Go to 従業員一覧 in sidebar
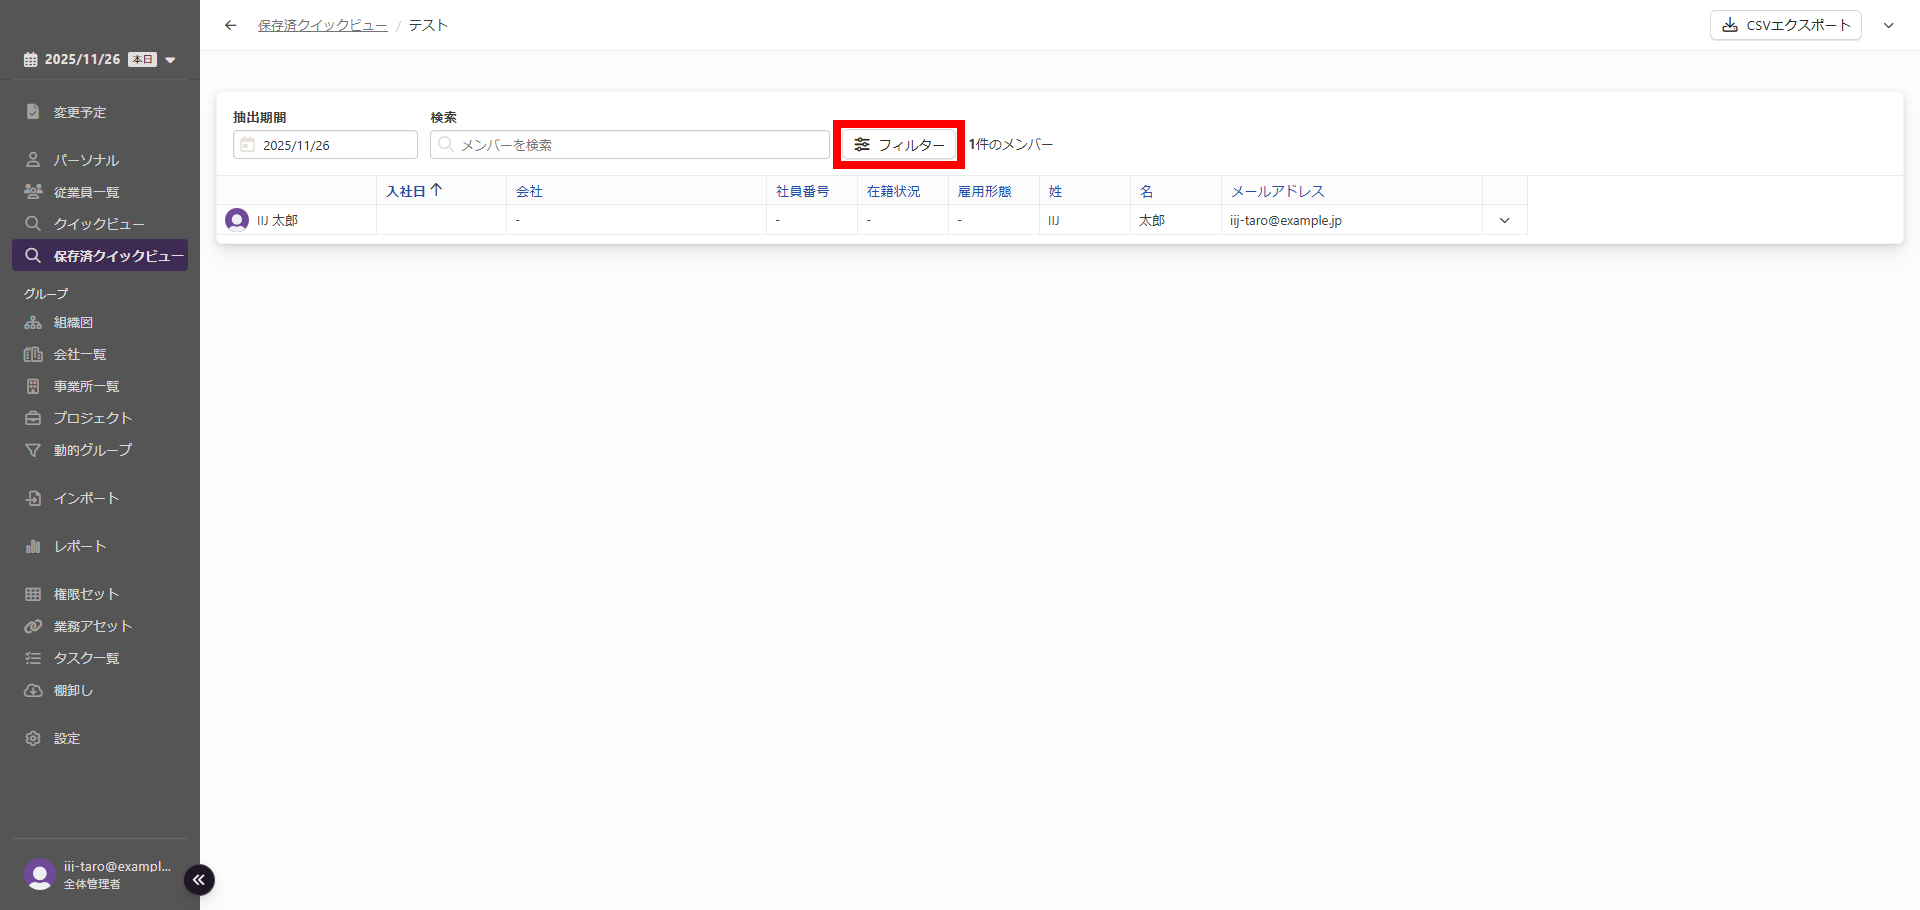The image size is (1920, 910). (86, 192)
